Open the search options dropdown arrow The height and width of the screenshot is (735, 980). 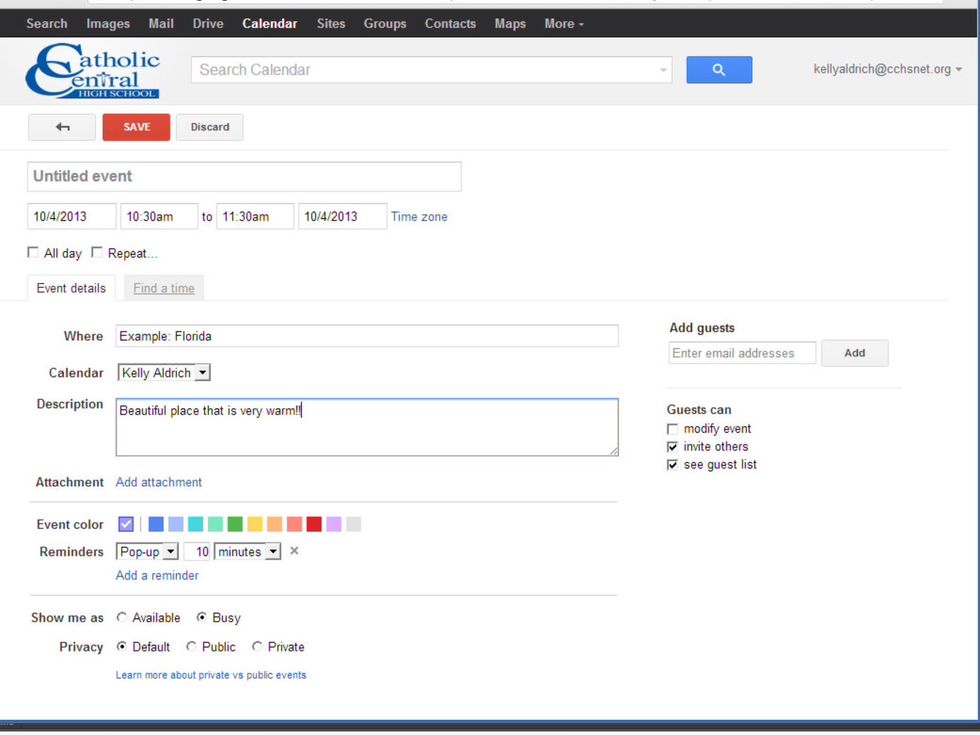663,71
